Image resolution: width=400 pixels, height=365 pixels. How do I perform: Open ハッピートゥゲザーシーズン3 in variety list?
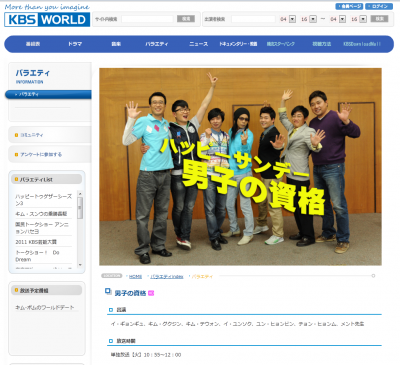point(43,200)
